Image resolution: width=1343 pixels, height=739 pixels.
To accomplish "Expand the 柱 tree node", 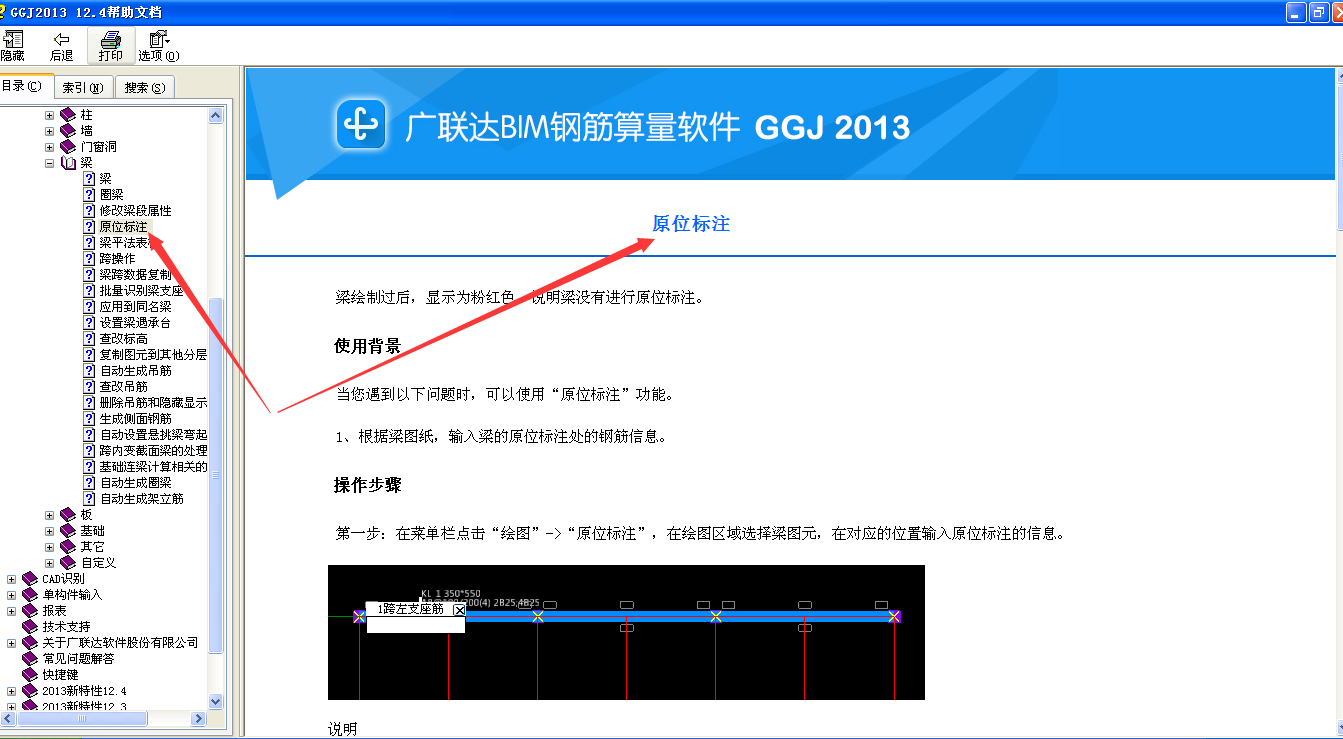I will (x=49, y=115).
